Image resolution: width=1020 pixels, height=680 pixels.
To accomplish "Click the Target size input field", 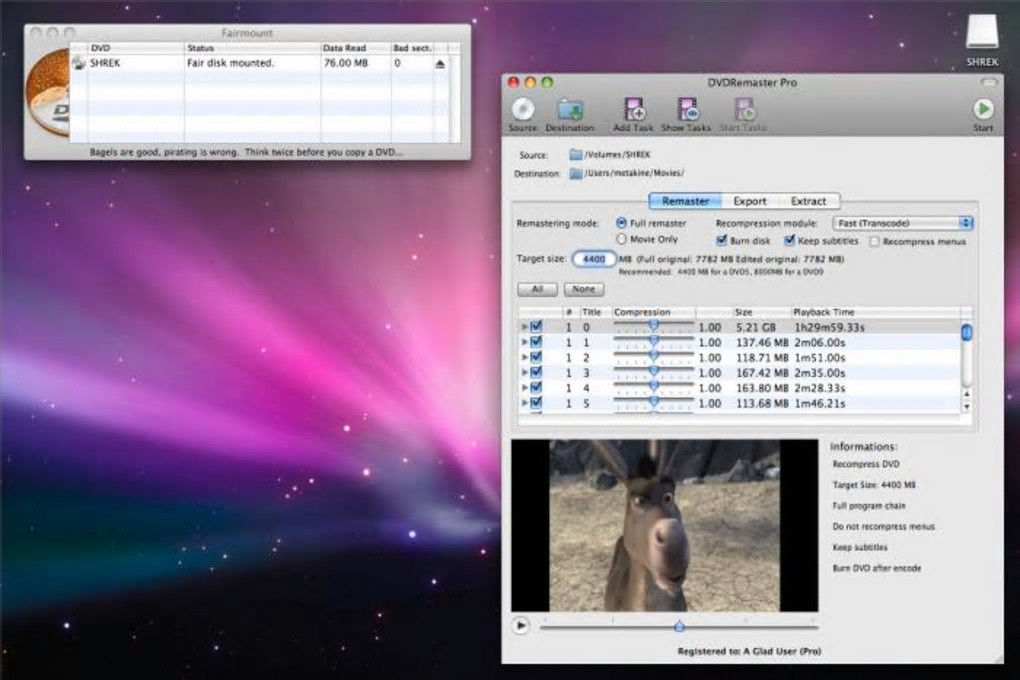I will [594, 259].
